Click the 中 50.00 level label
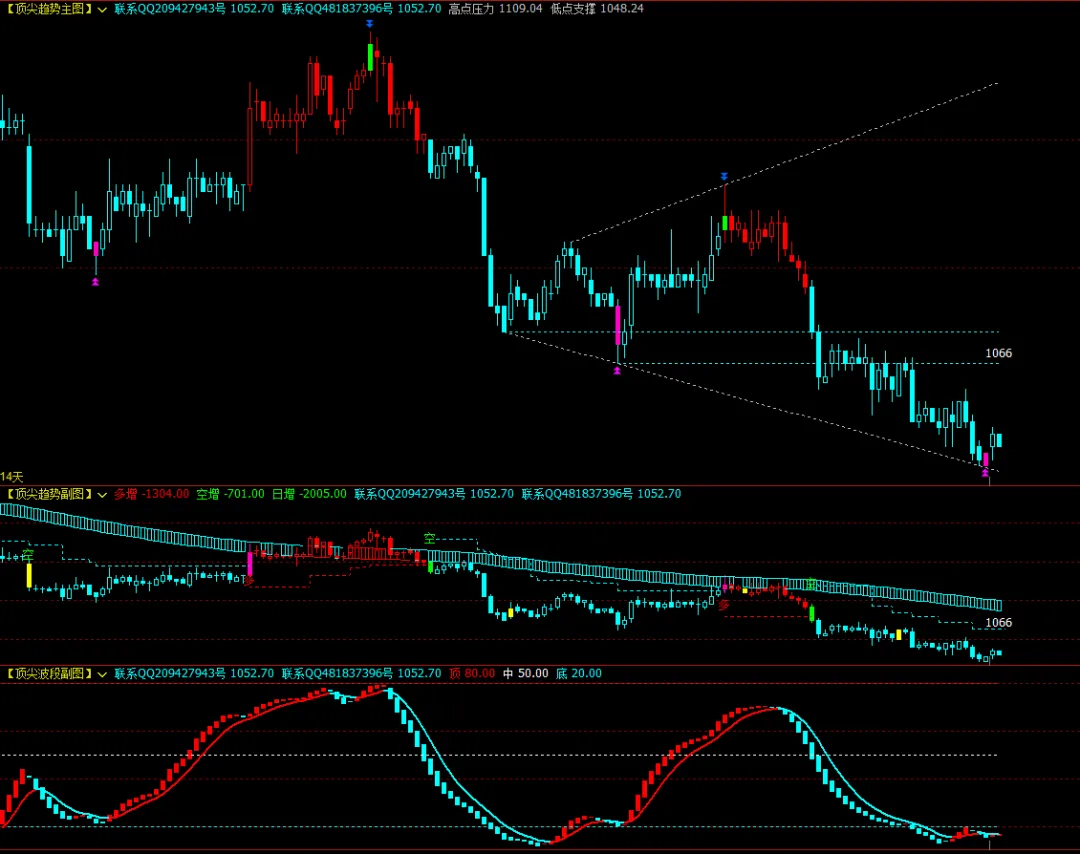Image resolution: width=1080 pixels, height=854 pixels. tap(526, 674)
